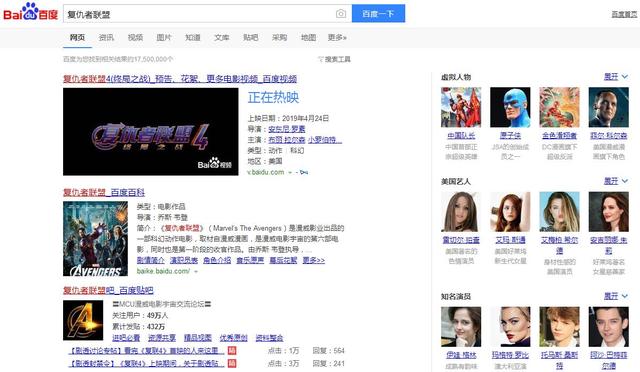640x372 pixels.
Task: Open the 资源共享 Tieba link
Action: tap(162, 338)
